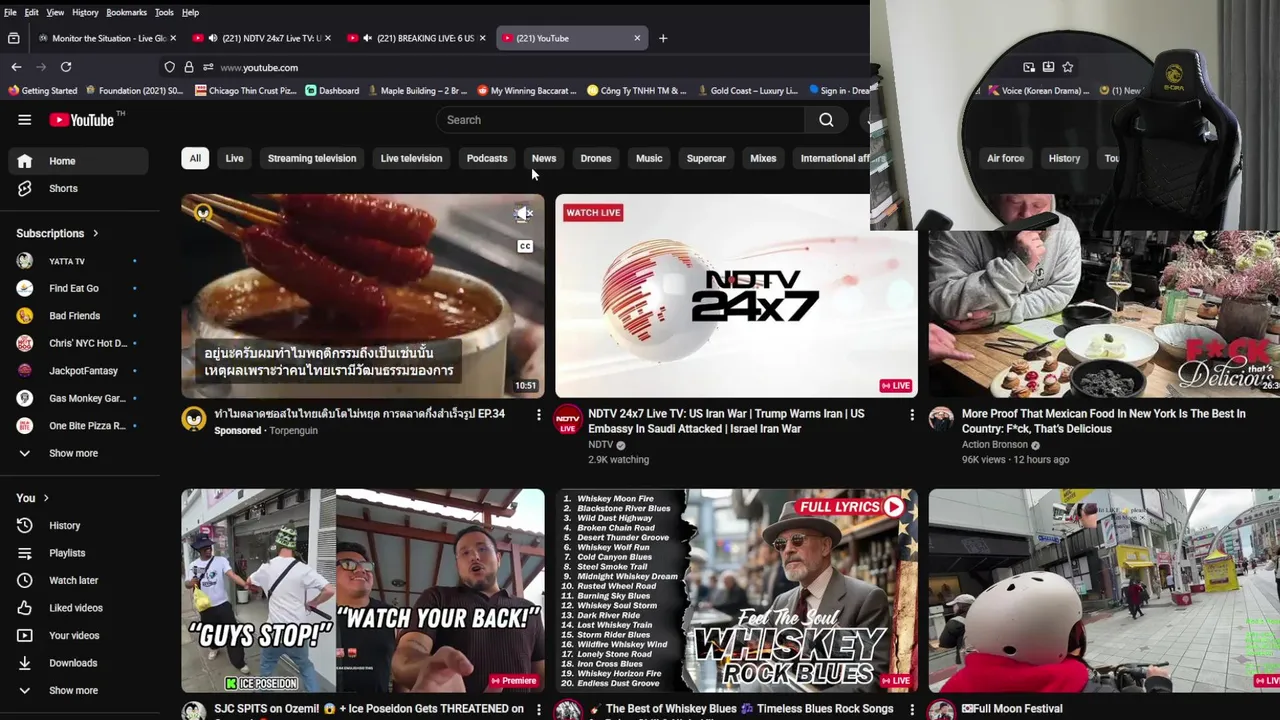Open the More Proof That Mexican Food video title

coord(1103,421)
